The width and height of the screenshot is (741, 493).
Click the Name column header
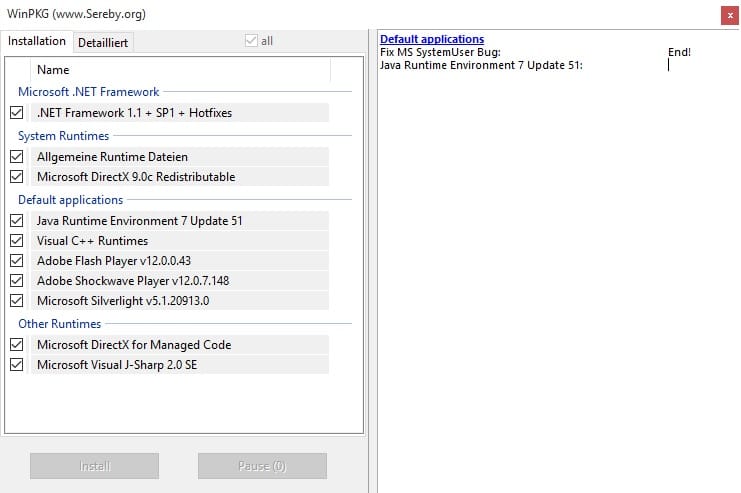[181, 70]
